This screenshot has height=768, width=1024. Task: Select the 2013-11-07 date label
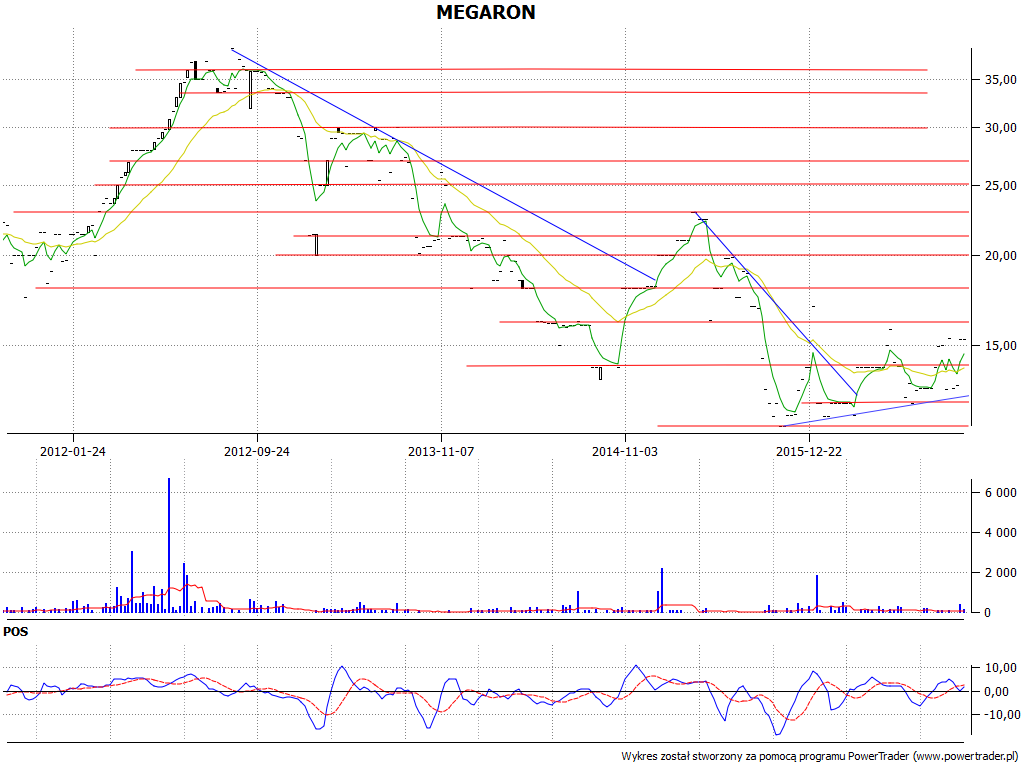[441, 451]
